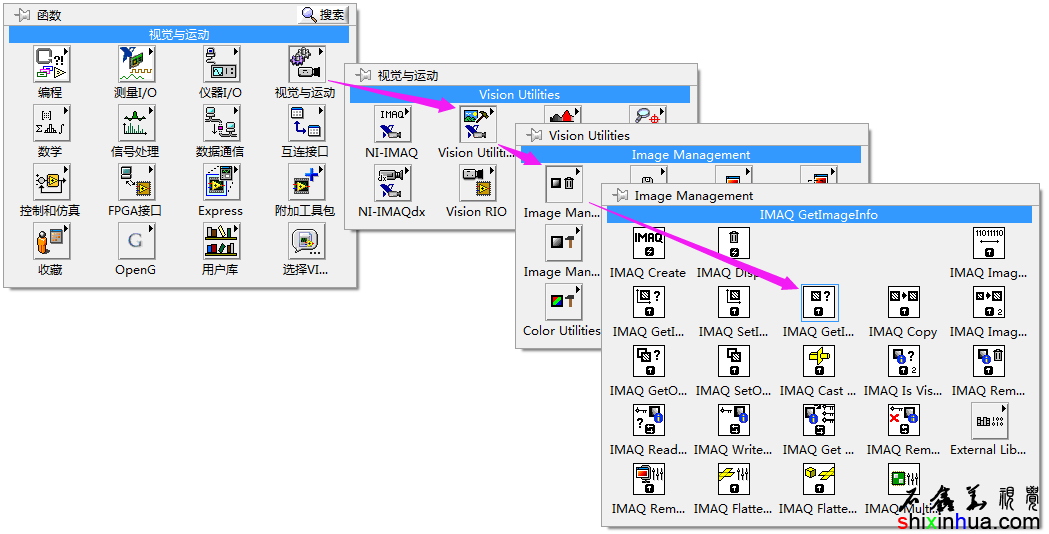Open the 视觉与运动 subpalette icon
1049x534 pixels.
pos(304,65)
